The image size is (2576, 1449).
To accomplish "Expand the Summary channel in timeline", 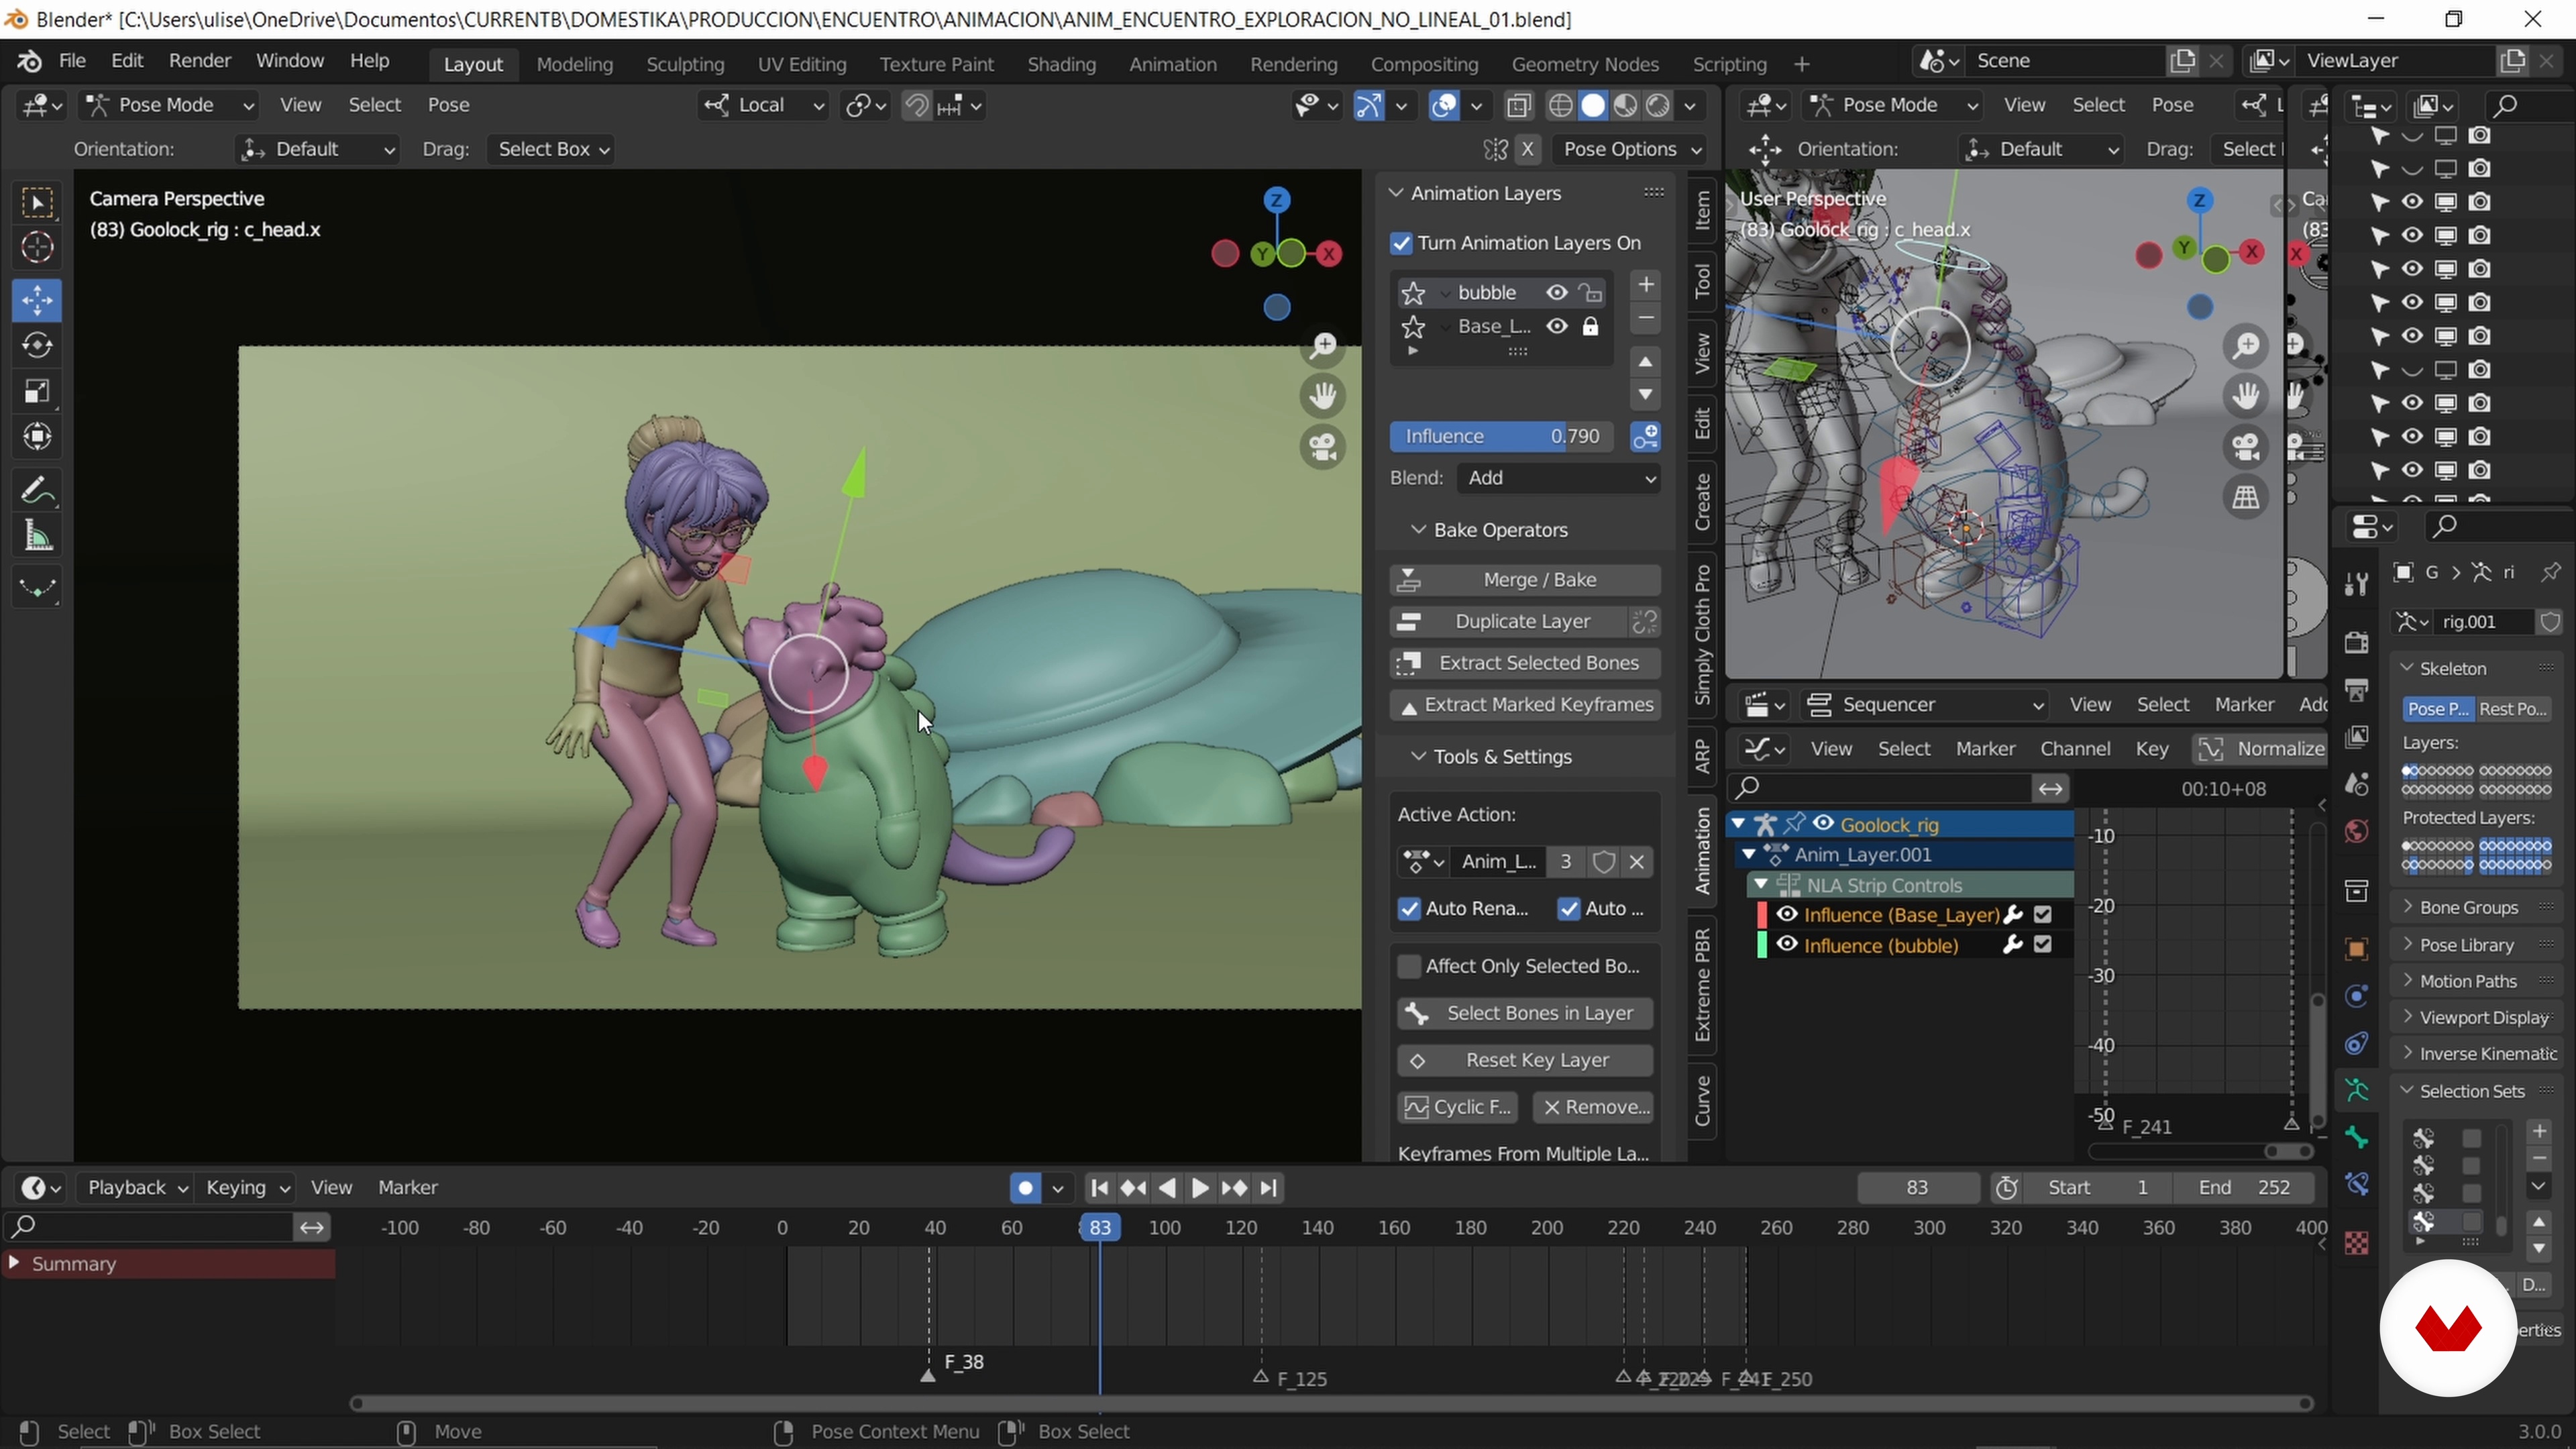I will point(14,1264).
